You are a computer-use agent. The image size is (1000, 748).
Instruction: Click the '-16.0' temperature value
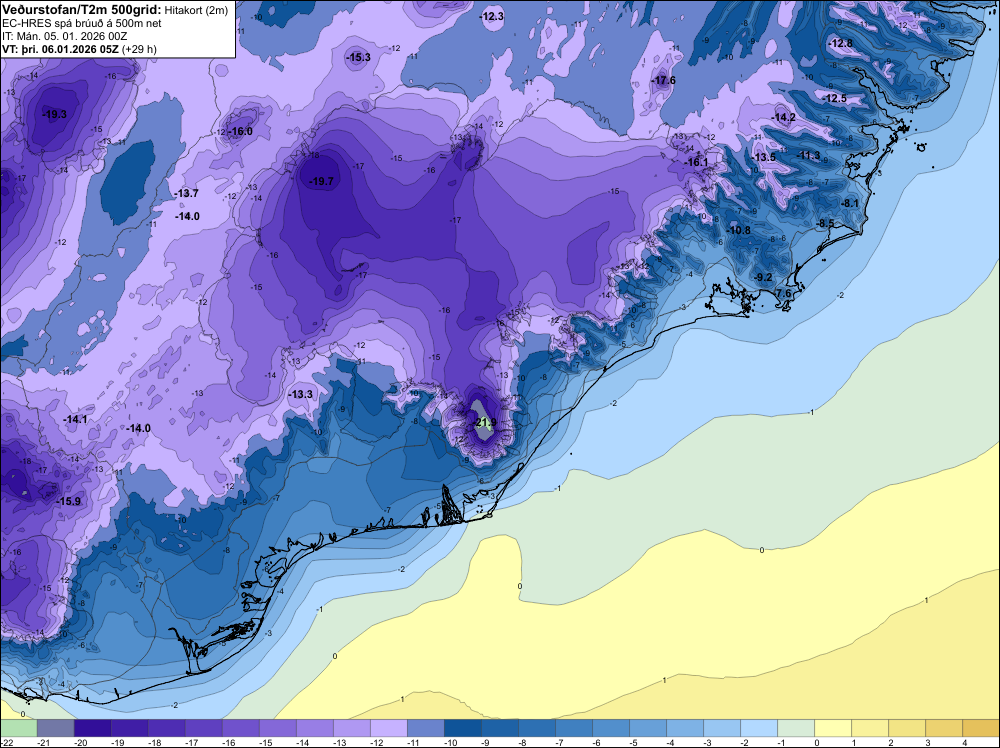tap(240, 131)
